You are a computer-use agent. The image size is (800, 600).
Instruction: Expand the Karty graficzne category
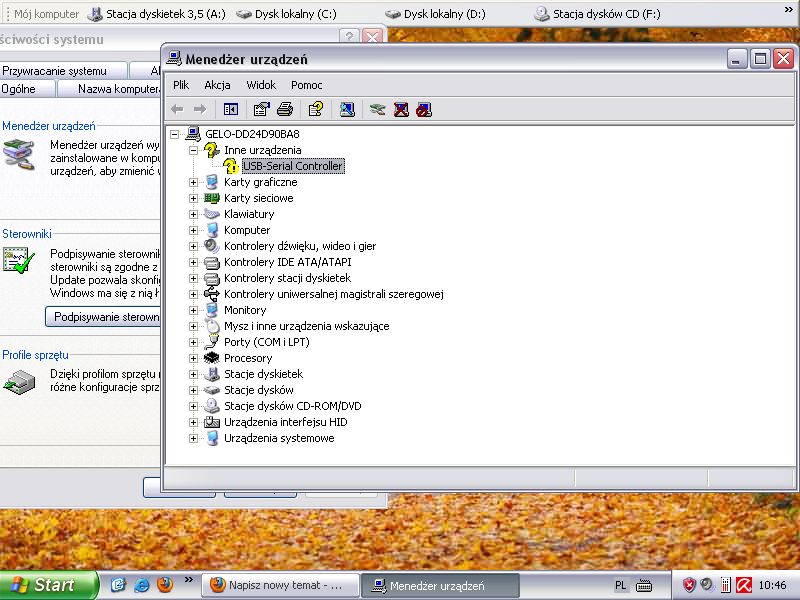[x=193, y=182]
